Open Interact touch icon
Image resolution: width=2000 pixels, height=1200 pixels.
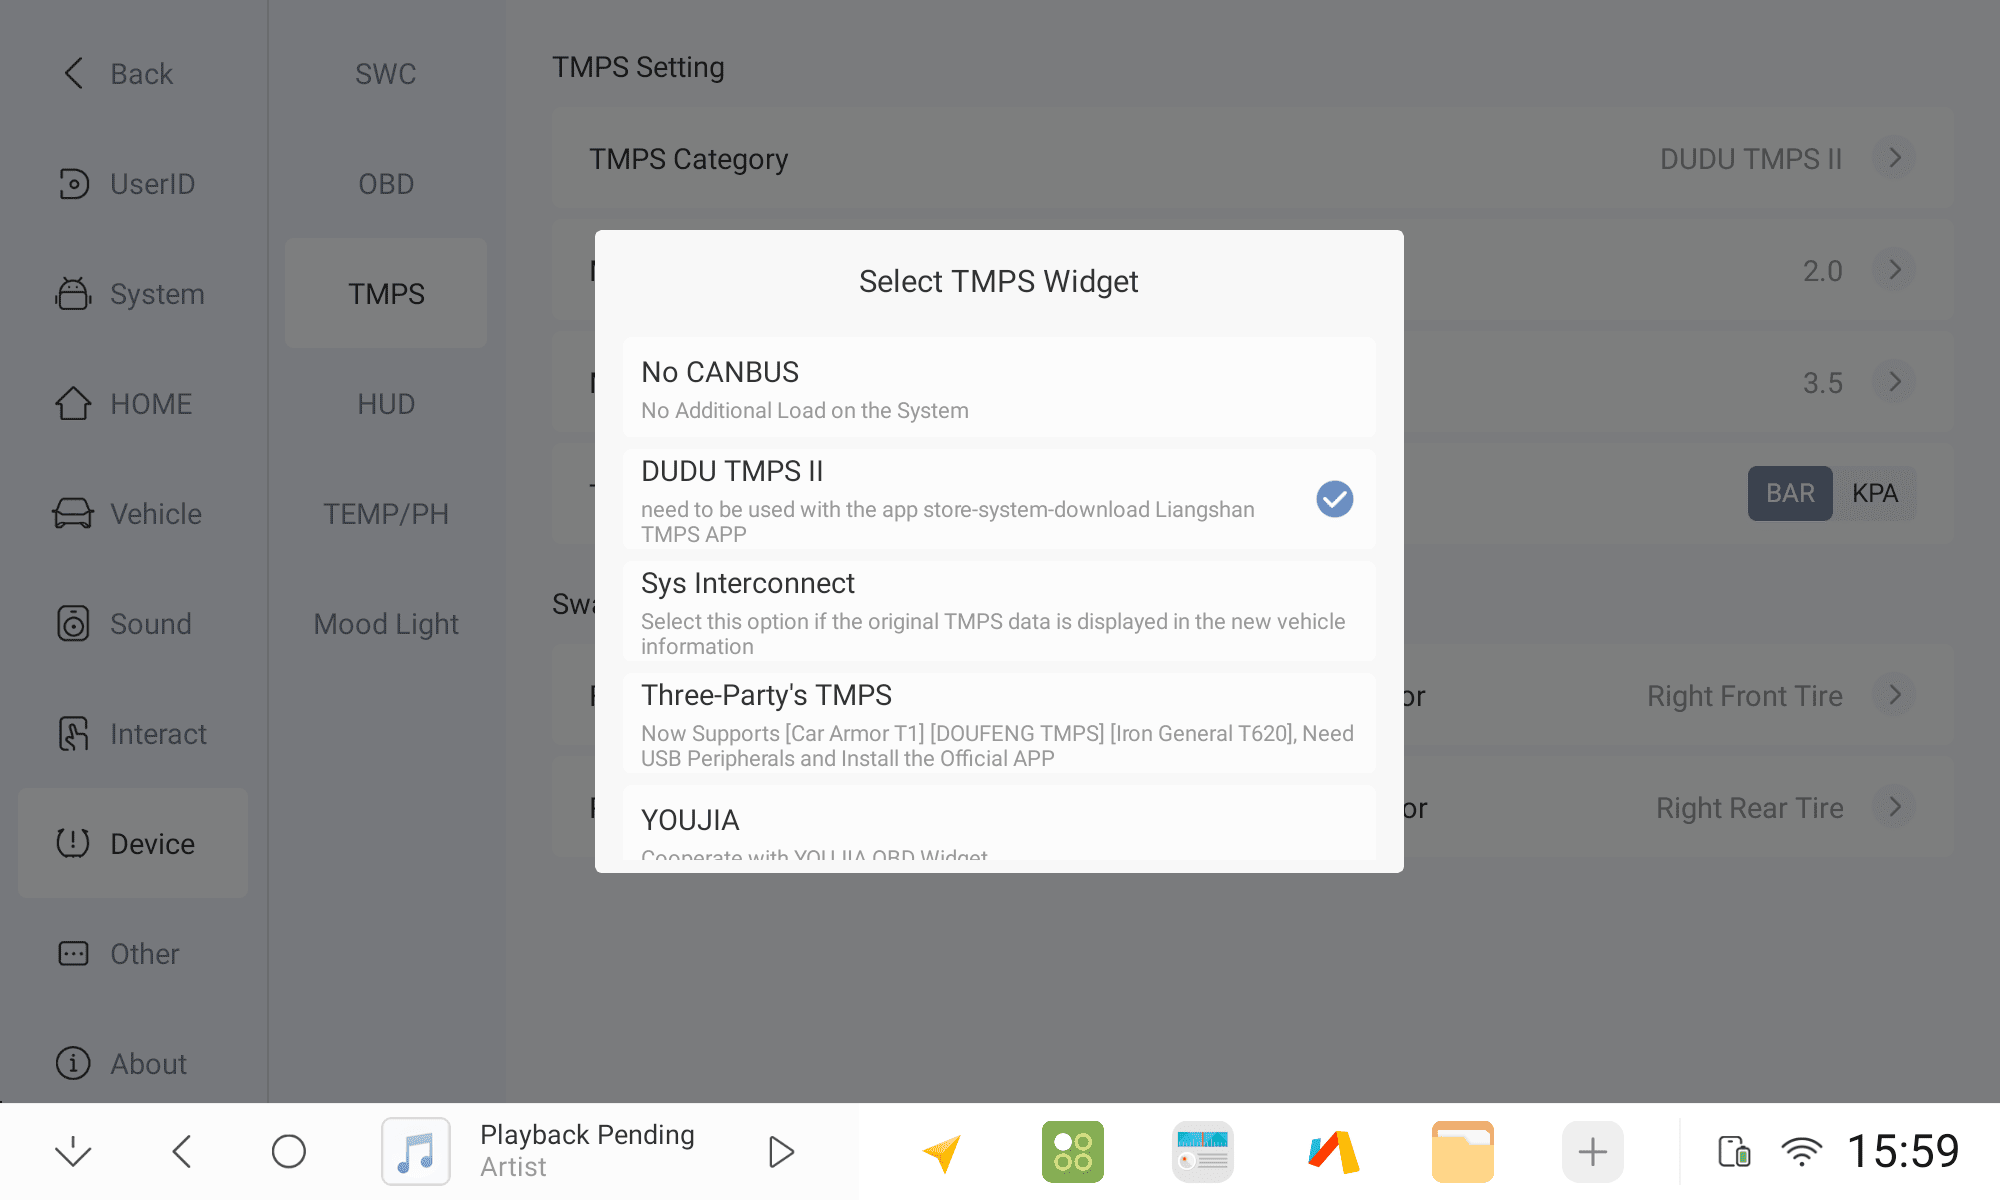click(73, 733)
